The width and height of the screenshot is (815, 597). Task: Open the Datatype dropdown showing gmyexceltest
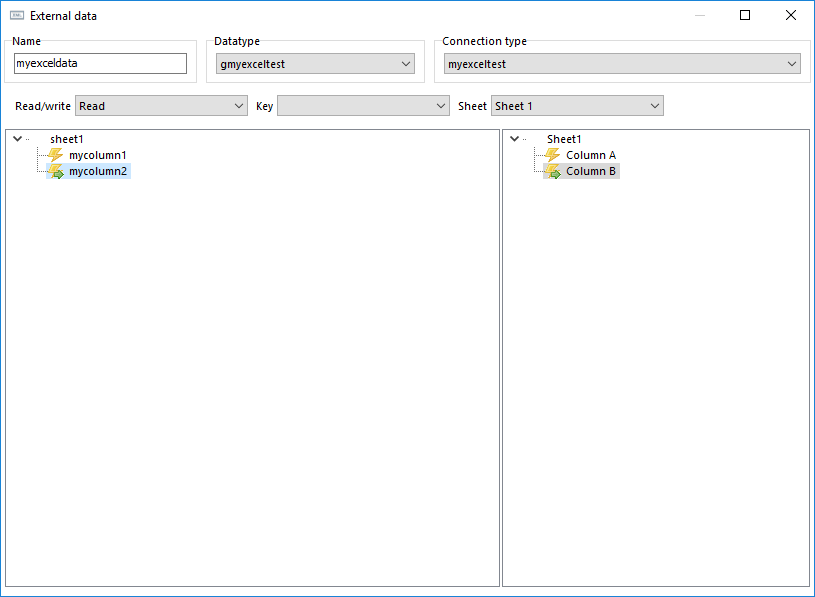315,64
